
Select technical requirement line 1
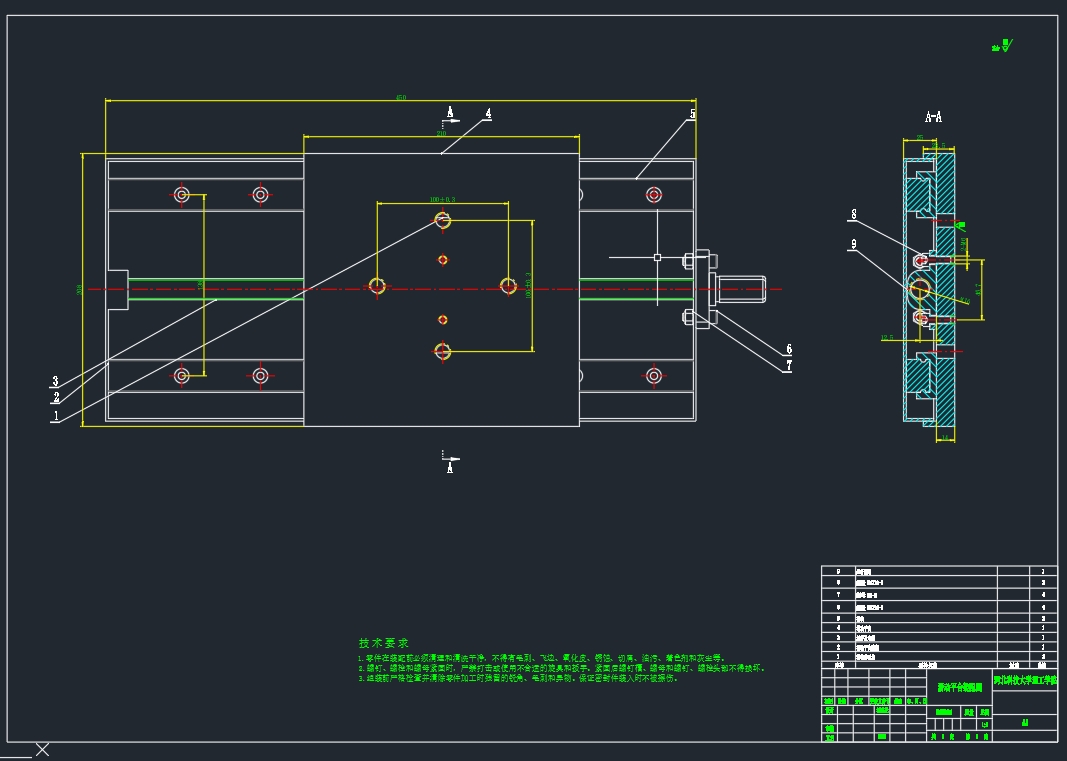540,658
